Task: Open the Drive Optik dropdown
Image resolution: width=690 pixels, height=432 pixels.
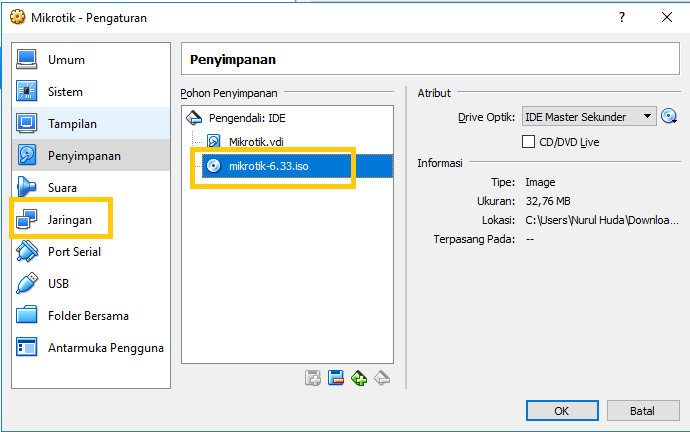Action: [589, 117]
